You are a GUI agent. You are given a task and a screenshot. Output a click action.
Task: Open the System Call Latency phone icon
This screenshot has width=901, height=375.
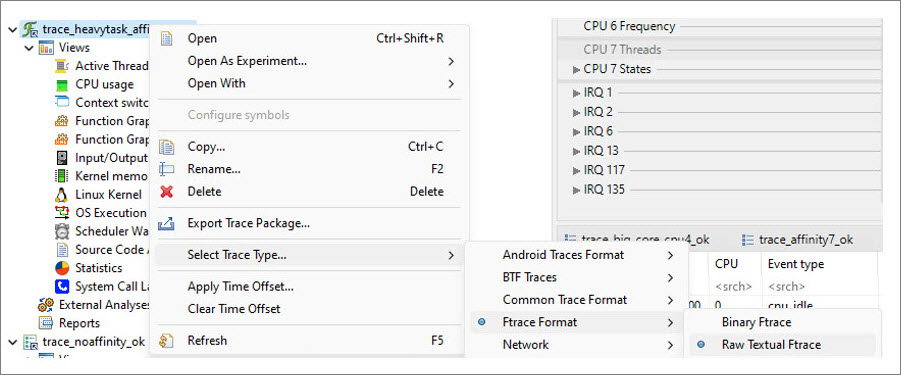[x=61, y=286]
